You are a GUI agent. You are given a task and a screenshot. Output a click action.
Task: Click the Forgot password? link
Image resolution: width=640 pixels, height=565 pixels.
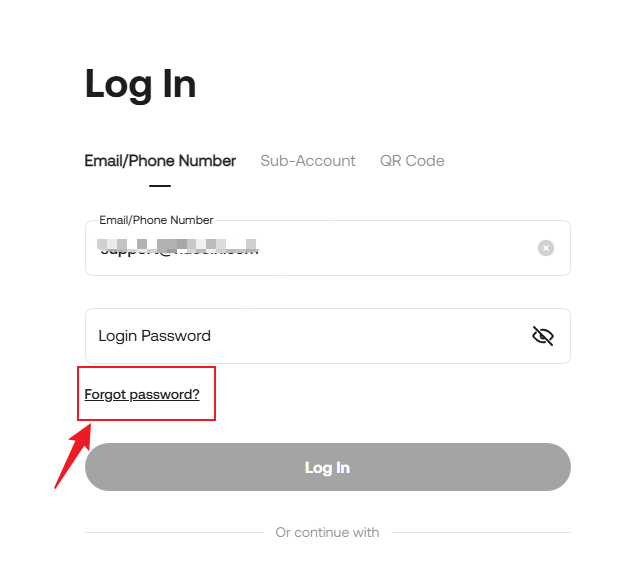[142, 395]
